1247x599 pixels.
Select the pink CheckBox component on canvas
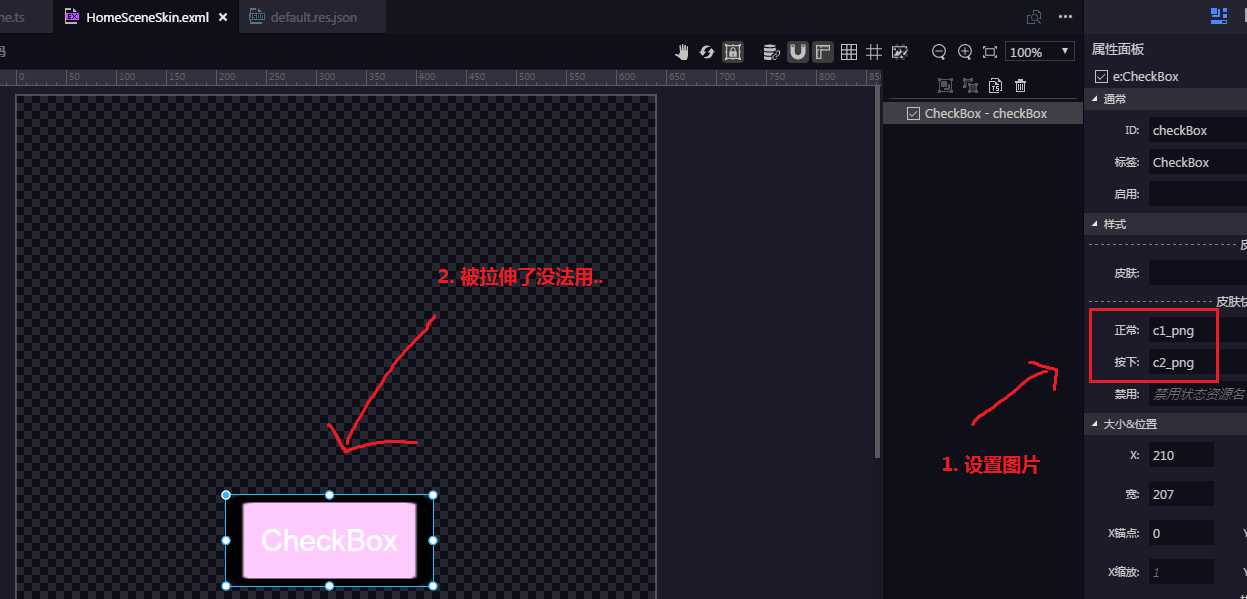tap(329, 540)
